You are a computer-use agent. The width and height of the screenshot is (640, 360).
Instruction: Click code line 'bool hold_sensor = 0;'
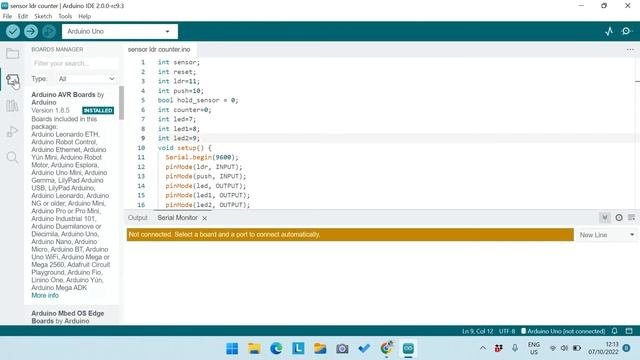click(198, 100)
